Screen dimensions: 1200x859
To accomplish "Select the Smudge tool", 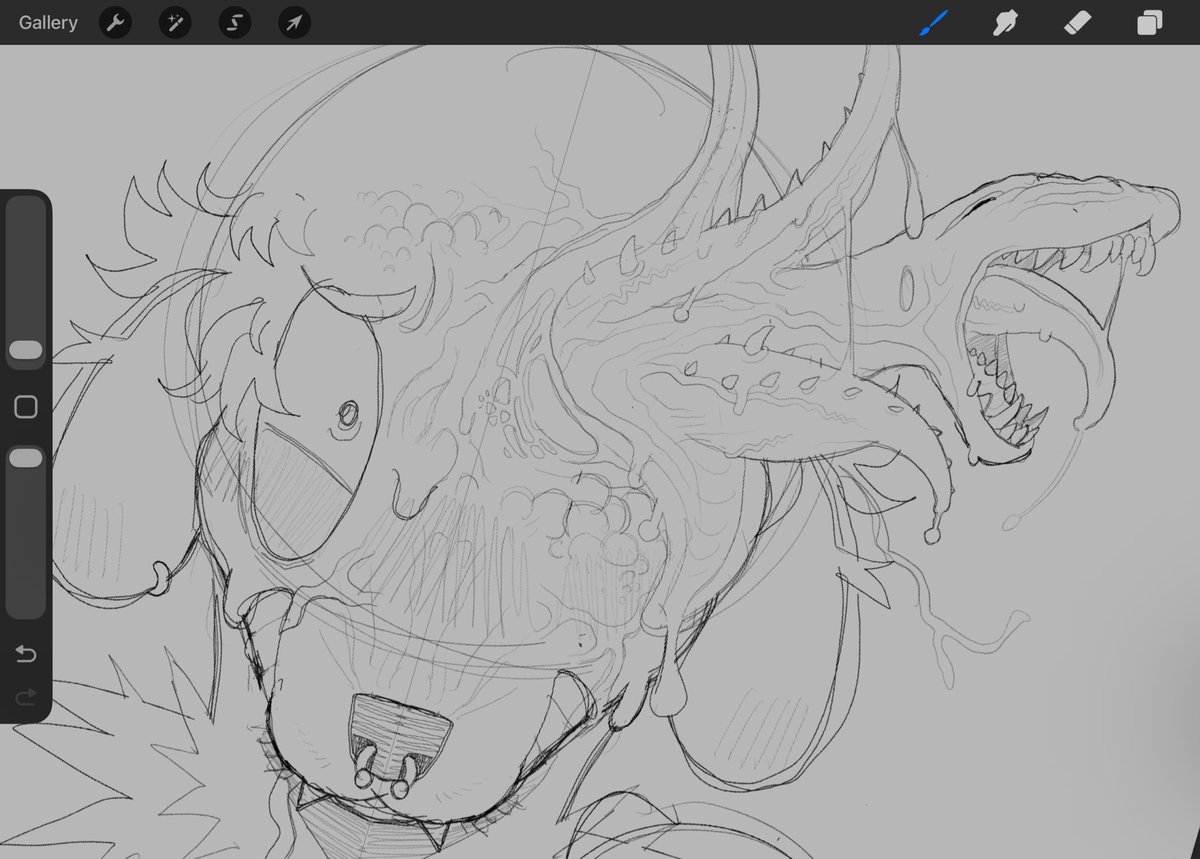I will click(x=1006, y=22).
